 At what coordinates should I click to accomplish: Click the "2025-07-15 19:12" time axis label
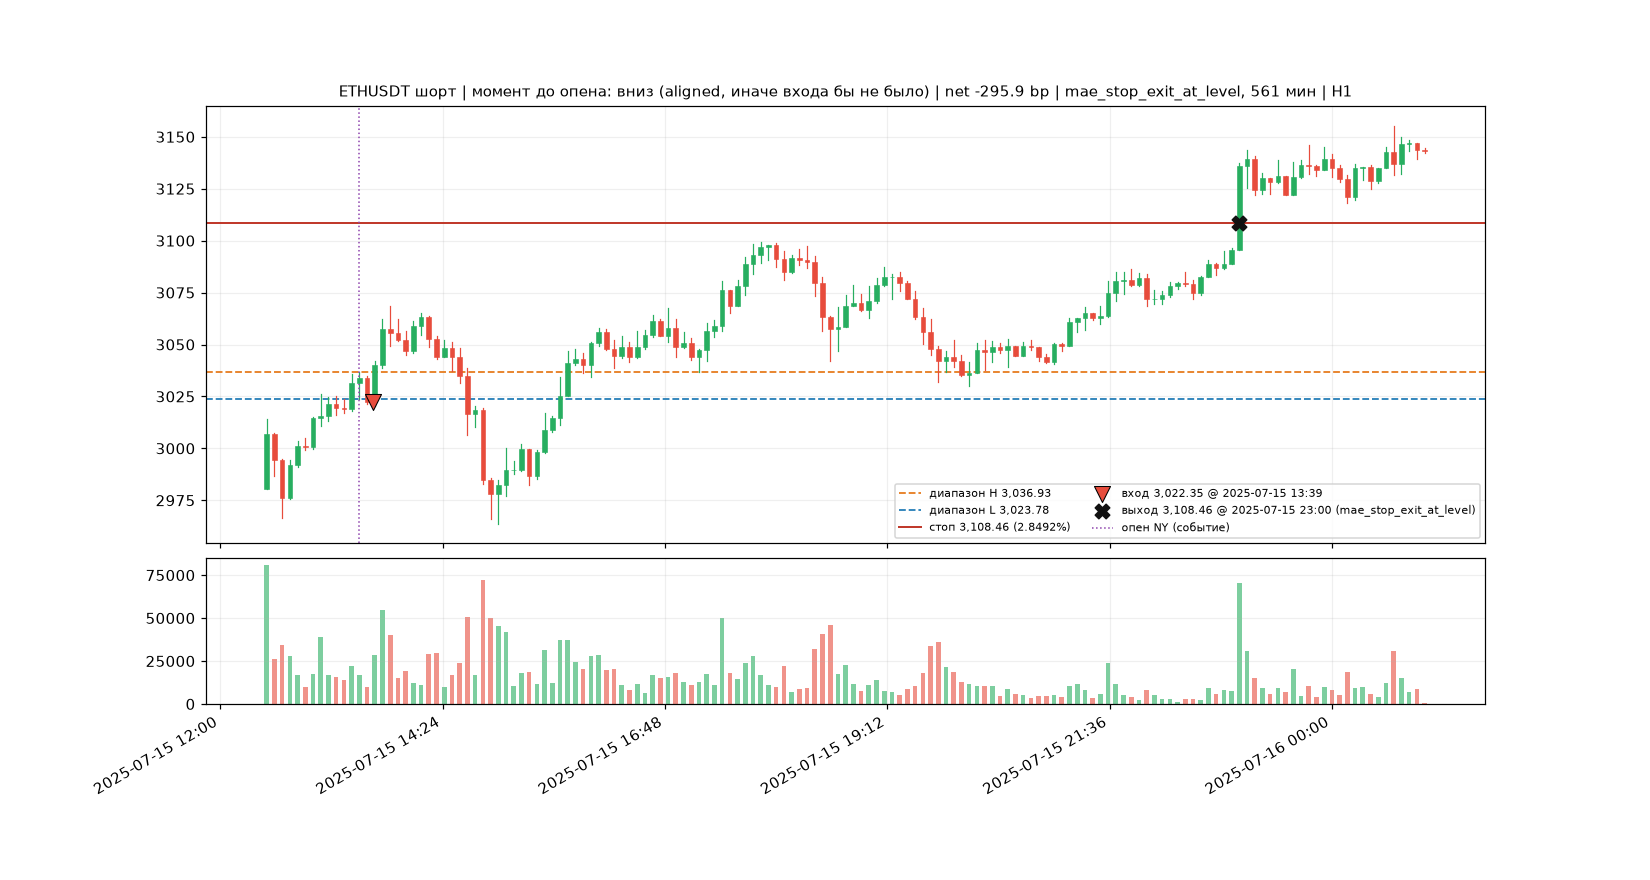click(823, 756)
